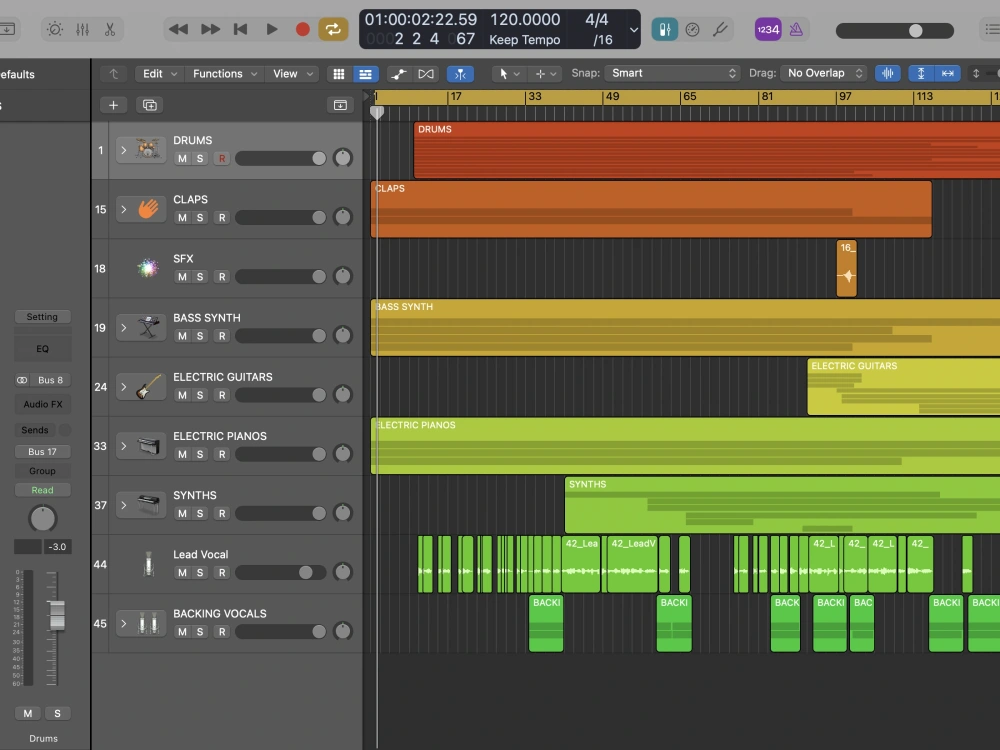Record-enable the SYNTHS track
The image size is (1000, 750).
pyautogui.click(x=222, y=513)
